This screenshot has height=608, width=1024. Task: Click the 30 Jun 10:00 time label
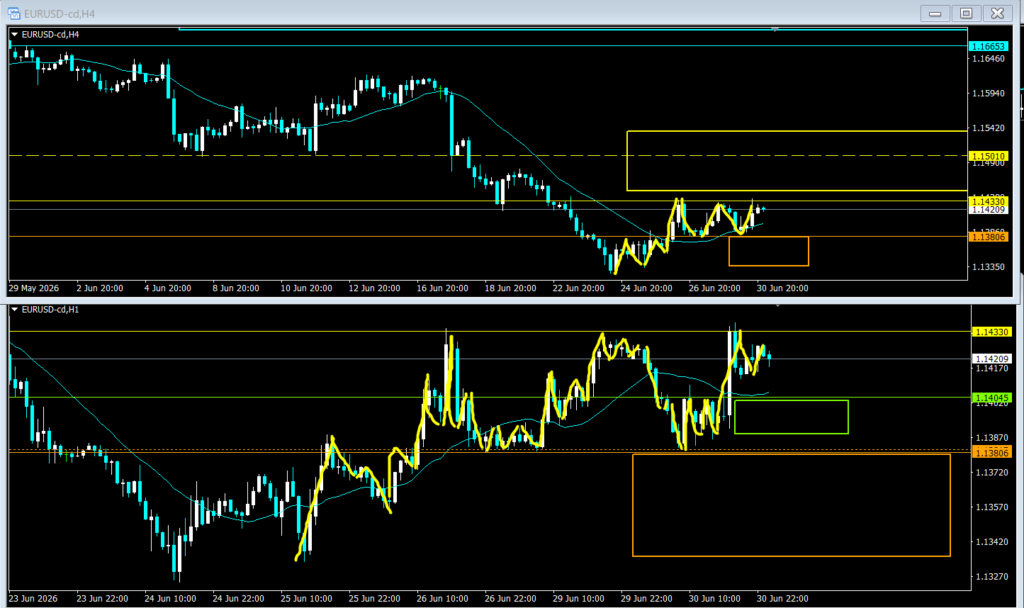714,598
